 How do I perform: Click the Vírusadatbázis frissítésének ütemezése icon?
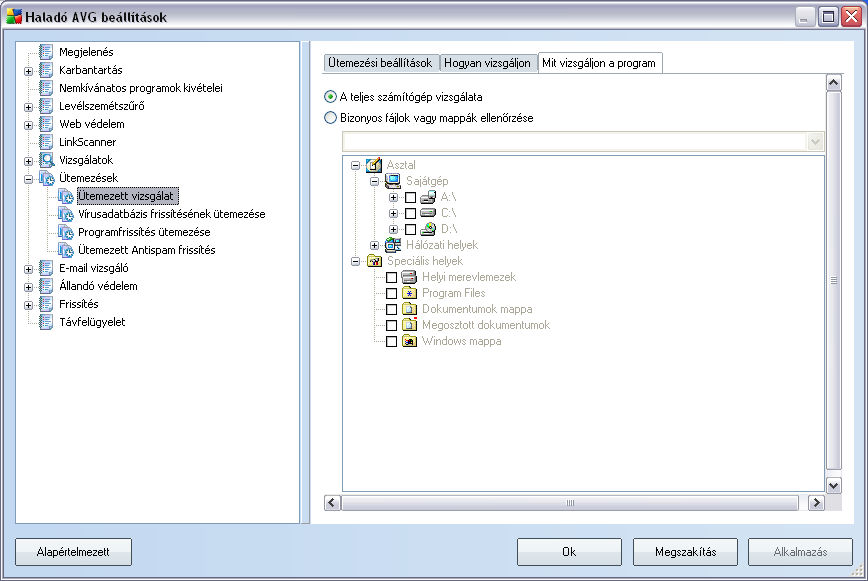pos(65,214)
